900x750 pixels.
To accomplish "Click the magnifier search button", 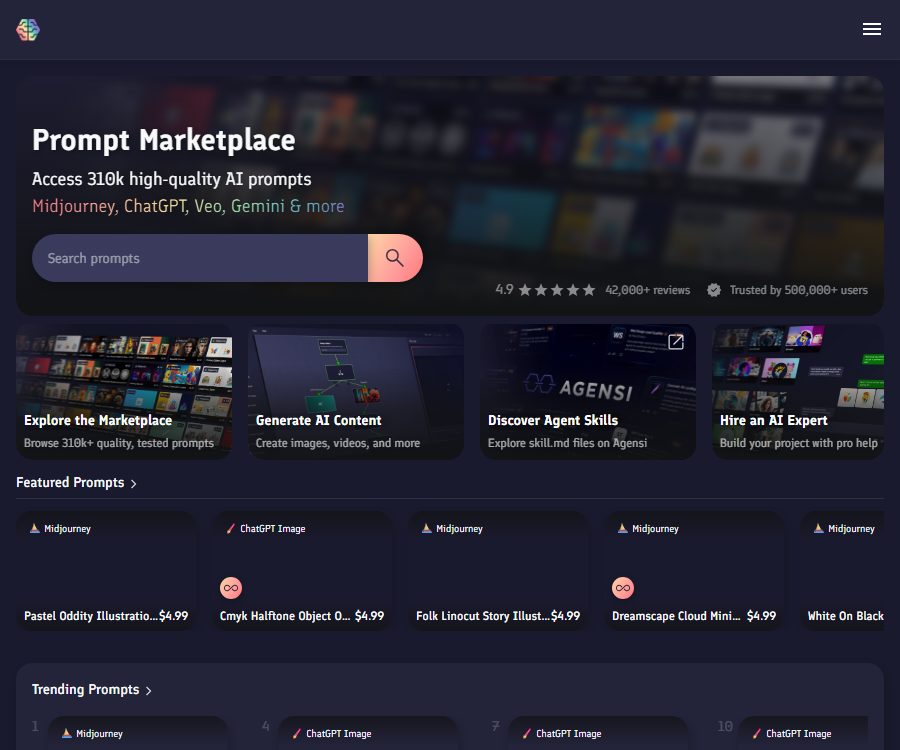I will point(395,258).
